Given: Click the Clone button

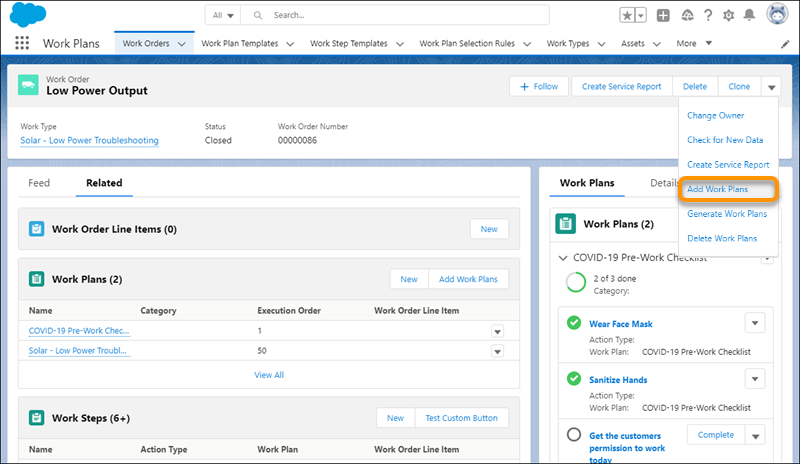Looking at the screenshot, I should (x=739, y=87).
